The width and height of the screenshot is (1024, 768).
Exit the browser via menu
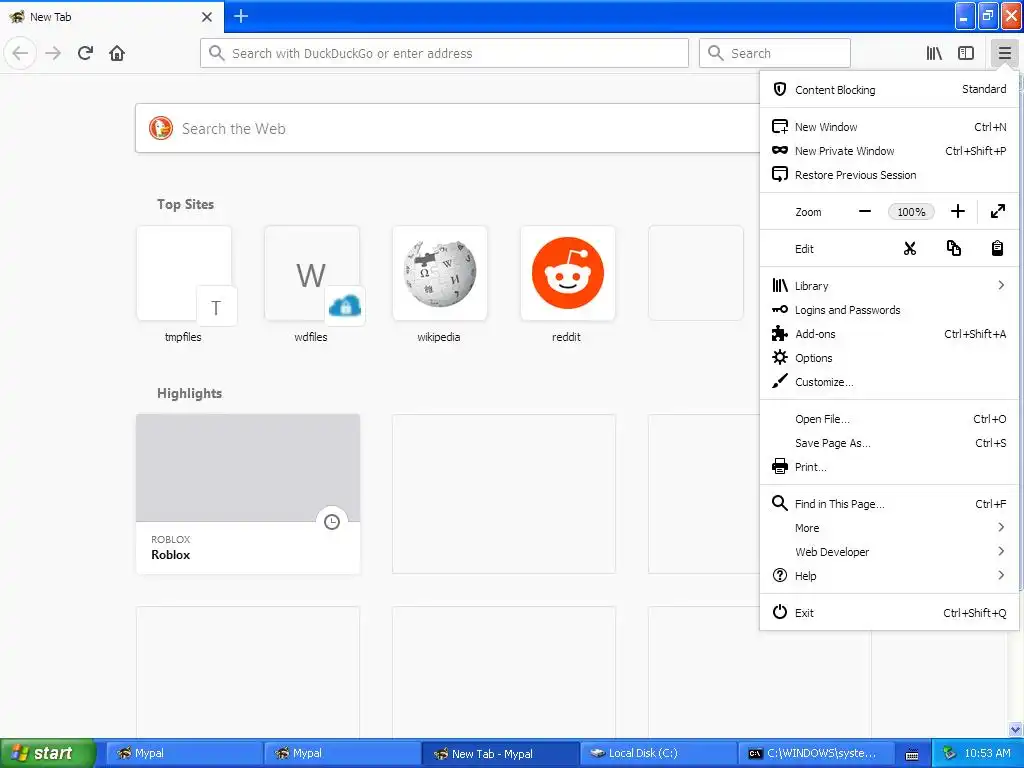[x=889, y=613]
